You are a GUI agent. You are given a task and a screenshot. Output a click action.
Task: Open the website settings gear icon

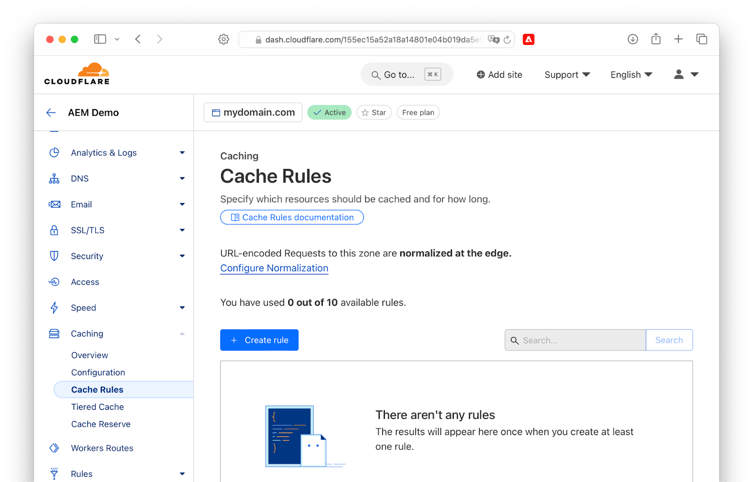(223, 39)
